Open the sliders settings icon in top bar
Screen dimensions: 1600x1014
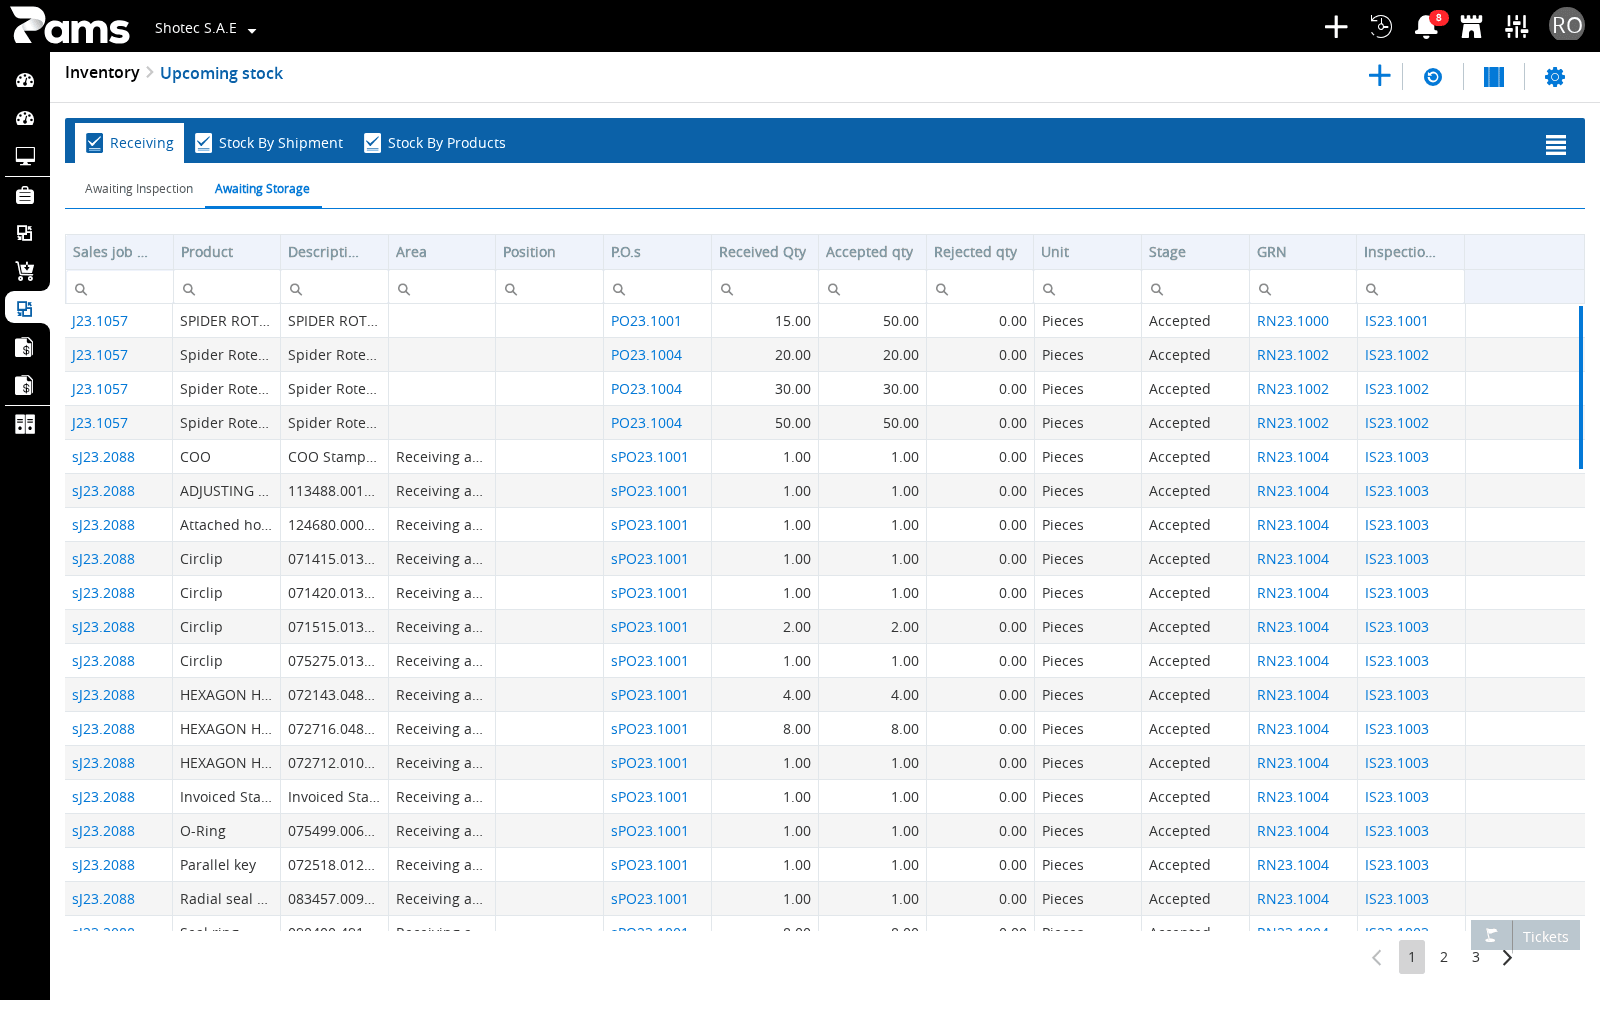coord(1517,27)
